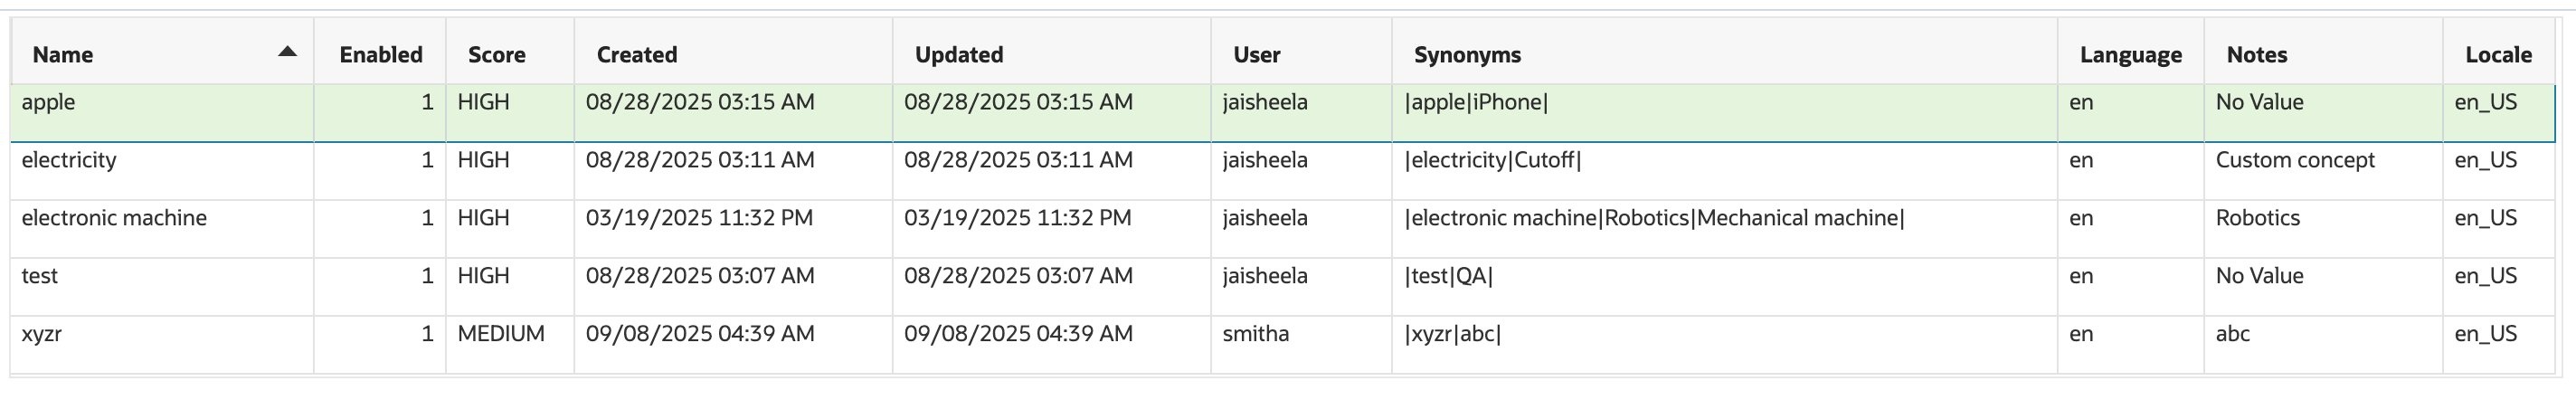Click the |apple|iPhone| synonyms cell

[1476, 102]
